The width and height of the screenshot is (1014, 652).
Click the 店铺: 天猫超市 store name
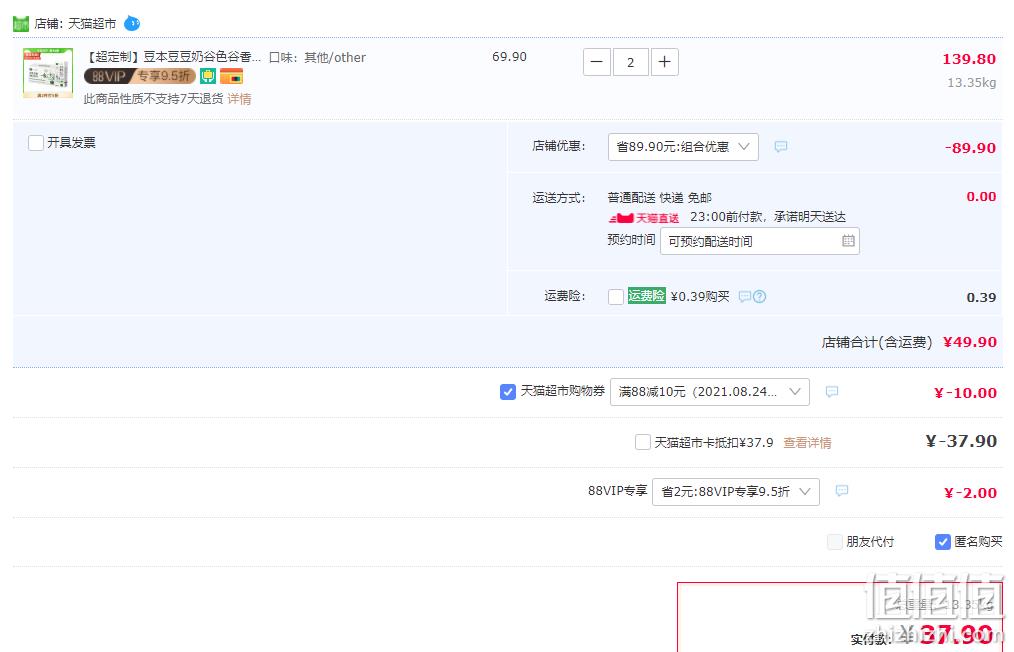tap(76, 24)
